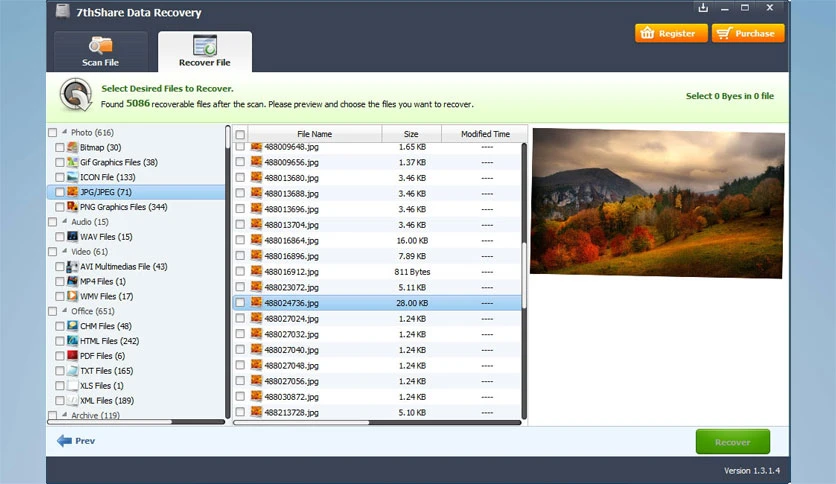
Task: Select the WMV Files (17) row
Action: [136, 296]
